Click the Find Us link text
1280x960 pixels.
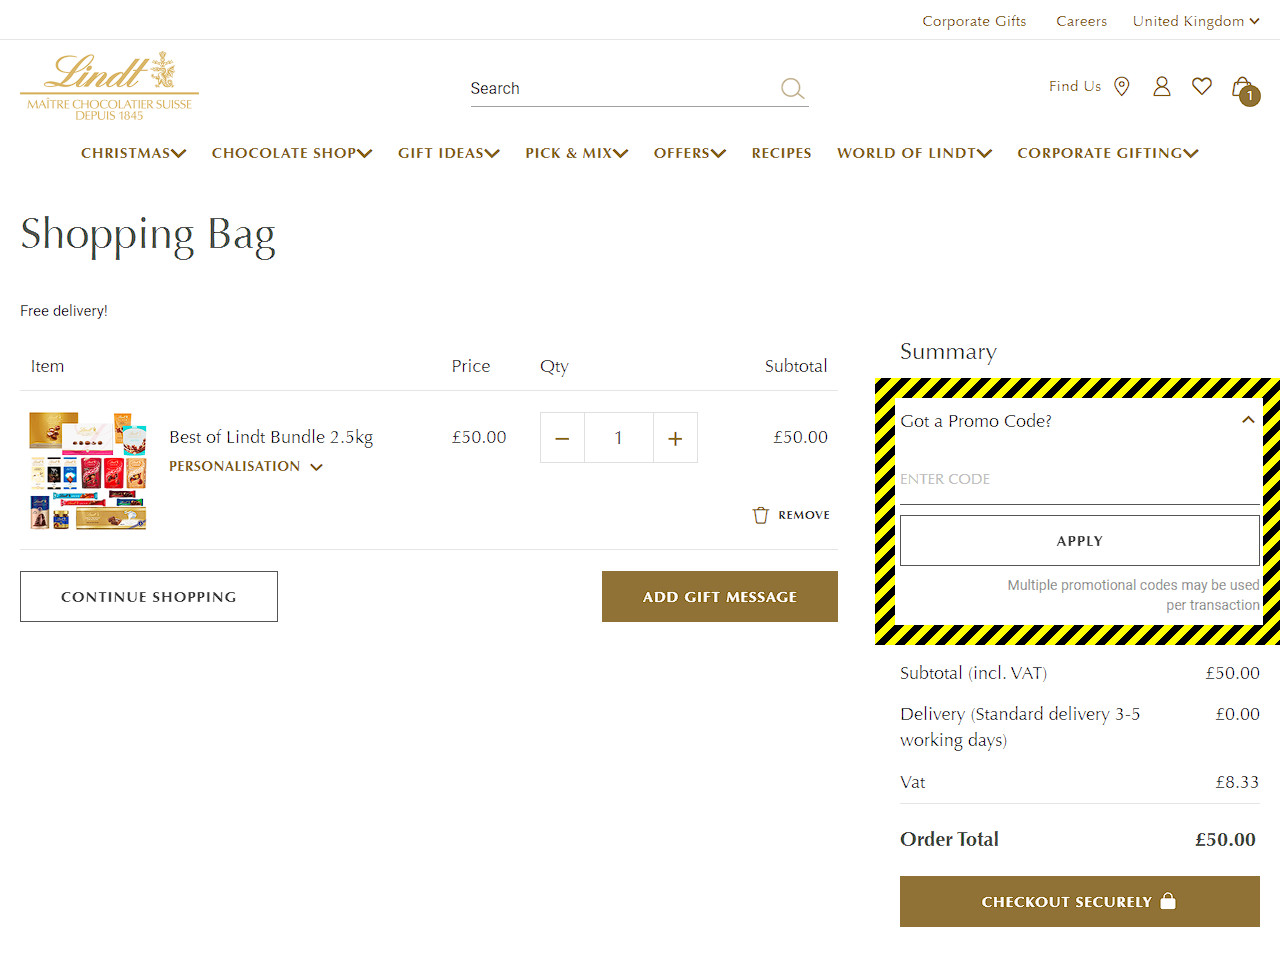pos(1075,87)
